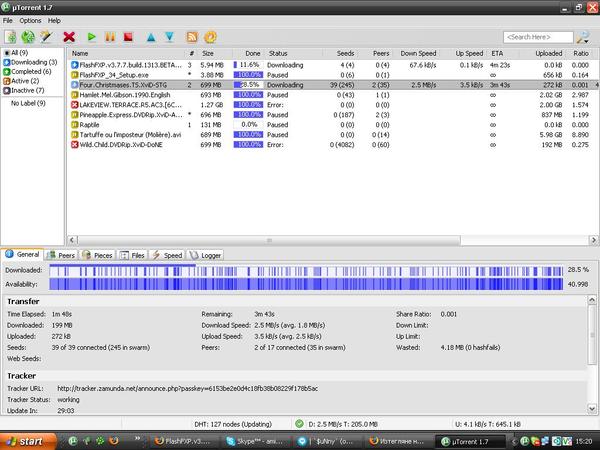Click the Create New Torrent wand icon
This screenshot has width=600, height=450.
click(46, 37)
